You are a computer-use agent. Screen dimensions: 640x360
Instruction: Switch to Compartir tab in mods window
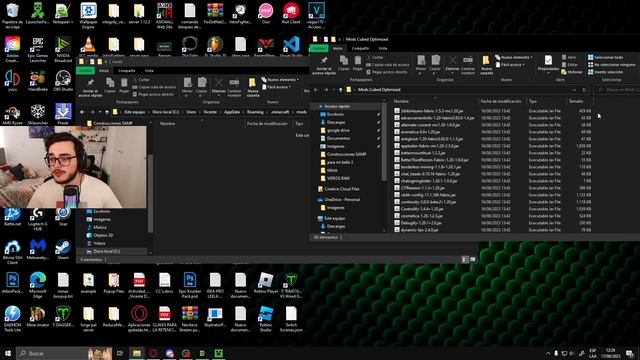click(127, 71)
